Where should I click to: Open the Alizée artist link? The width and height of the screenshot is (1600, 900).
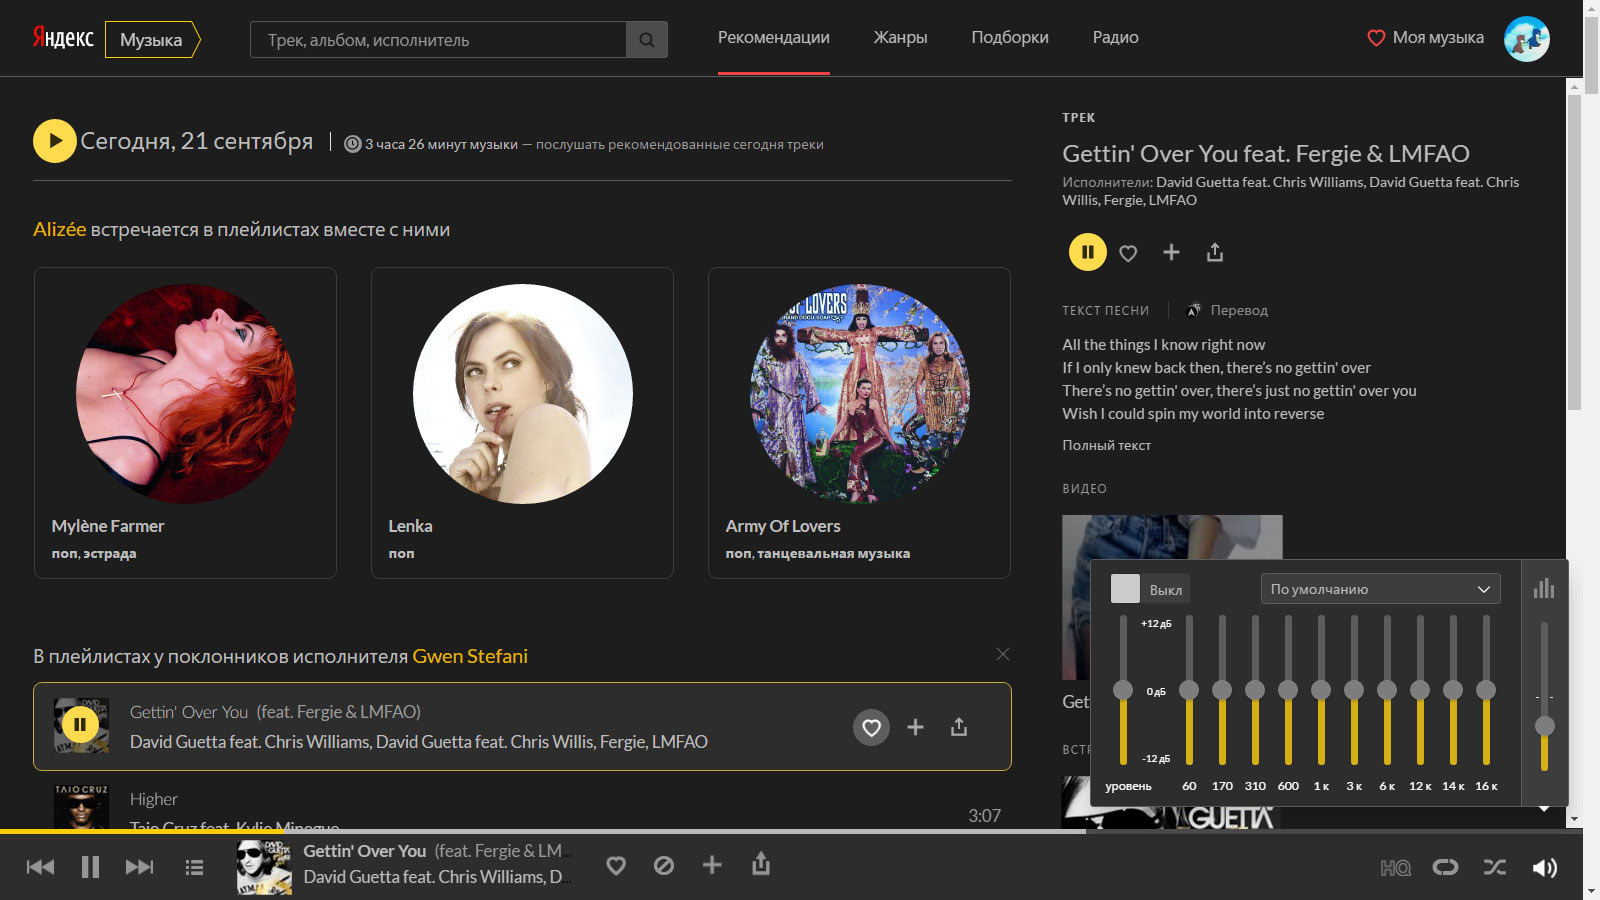60,229
